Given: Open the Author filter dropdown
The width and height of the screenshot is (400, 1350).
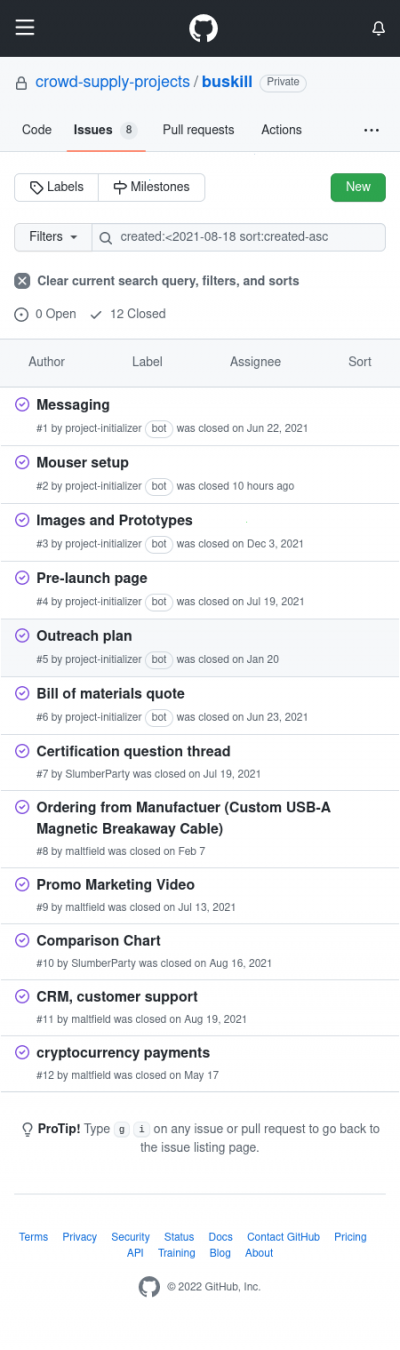Looking at the screenshot, I should [x=47, y=362].
